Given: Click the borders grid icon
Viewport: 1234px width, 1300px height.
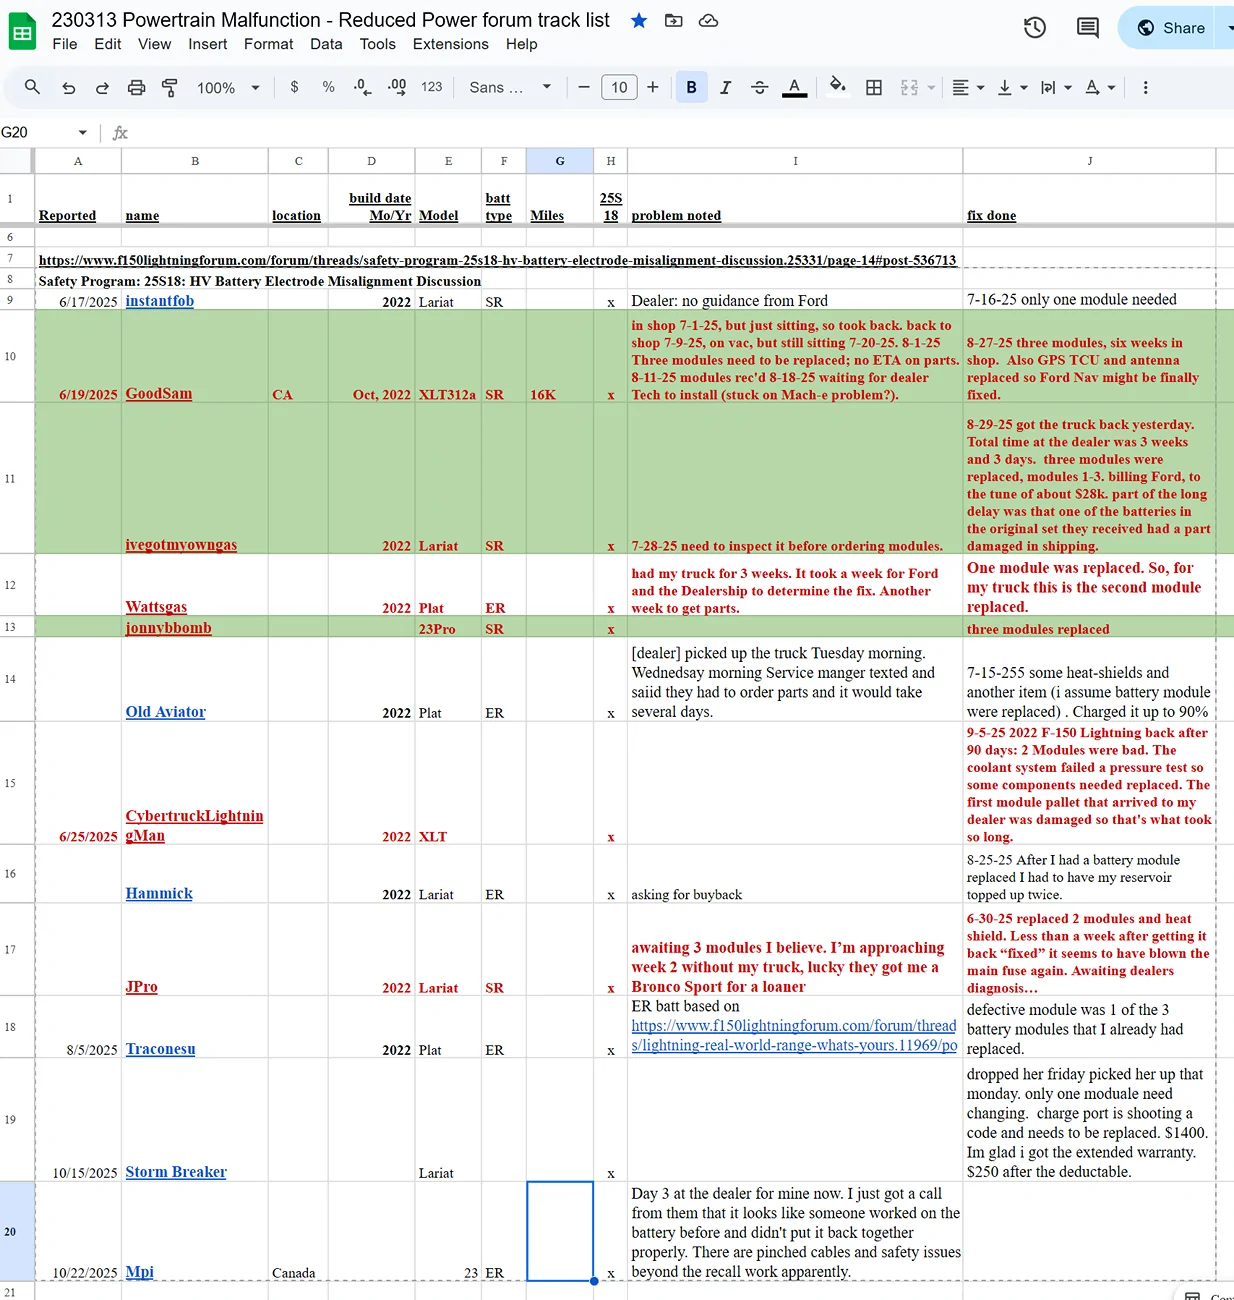Looking at the screenshot, I should pyautogui.click(x=874, y=88).
